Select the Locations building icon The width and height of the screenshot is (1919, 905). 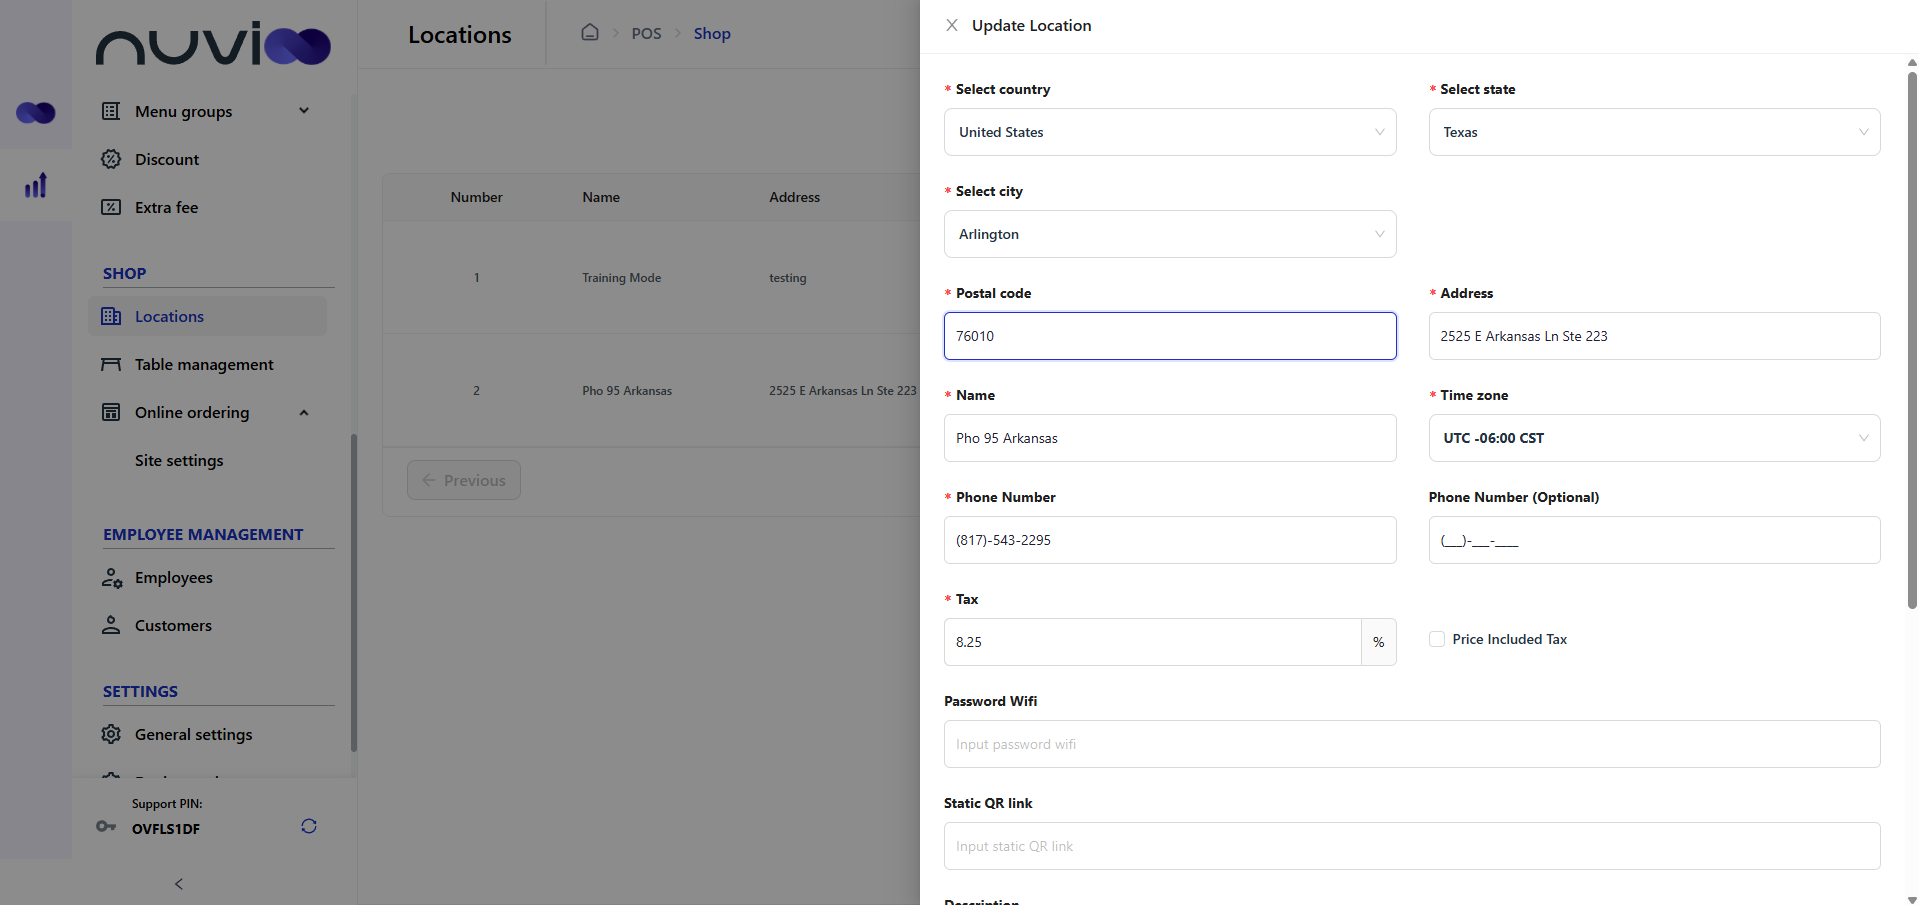(111, 316)
